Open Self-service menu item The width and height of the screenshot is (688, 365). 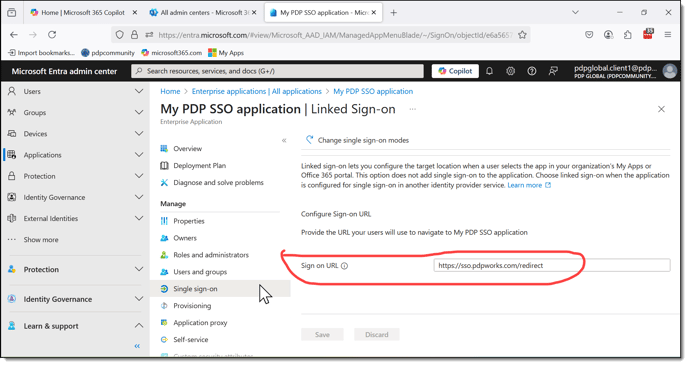[190, 340]
